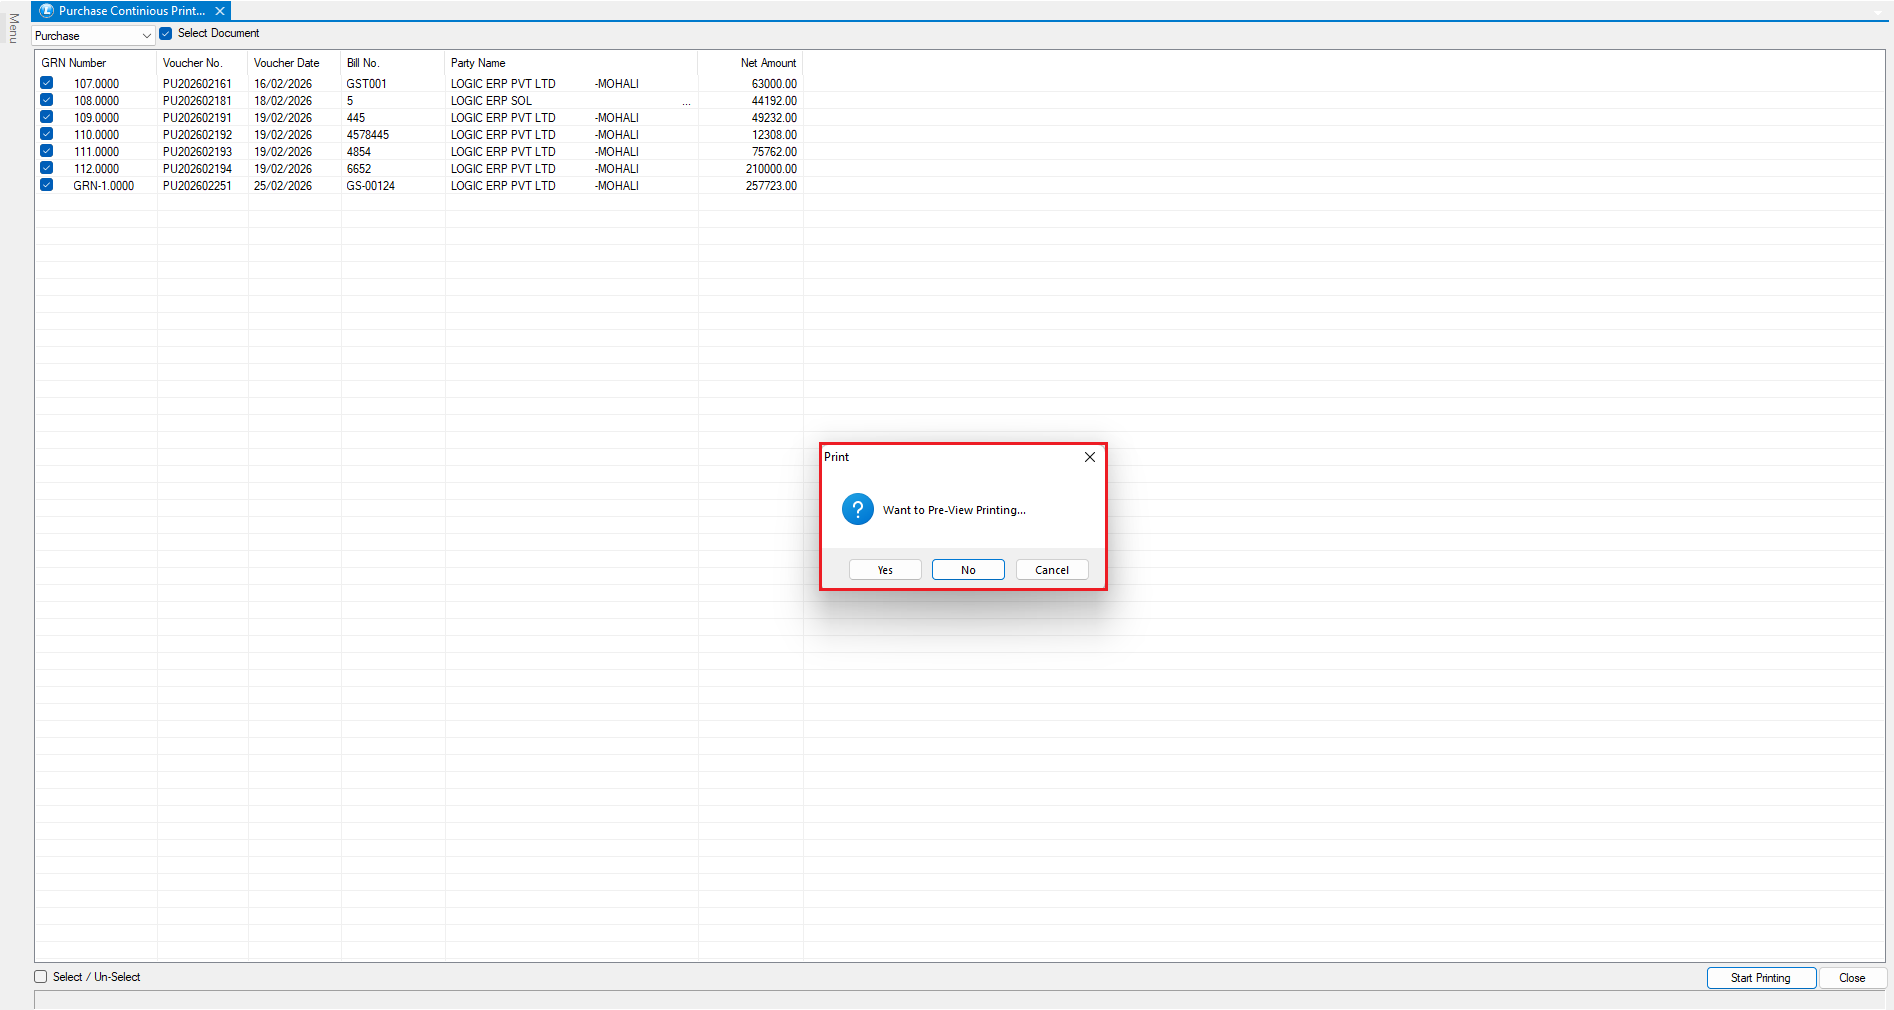Click the Purchase Continious Print tab icon
Viewport: 1894px width, 1010px height.
coord(46,11)
